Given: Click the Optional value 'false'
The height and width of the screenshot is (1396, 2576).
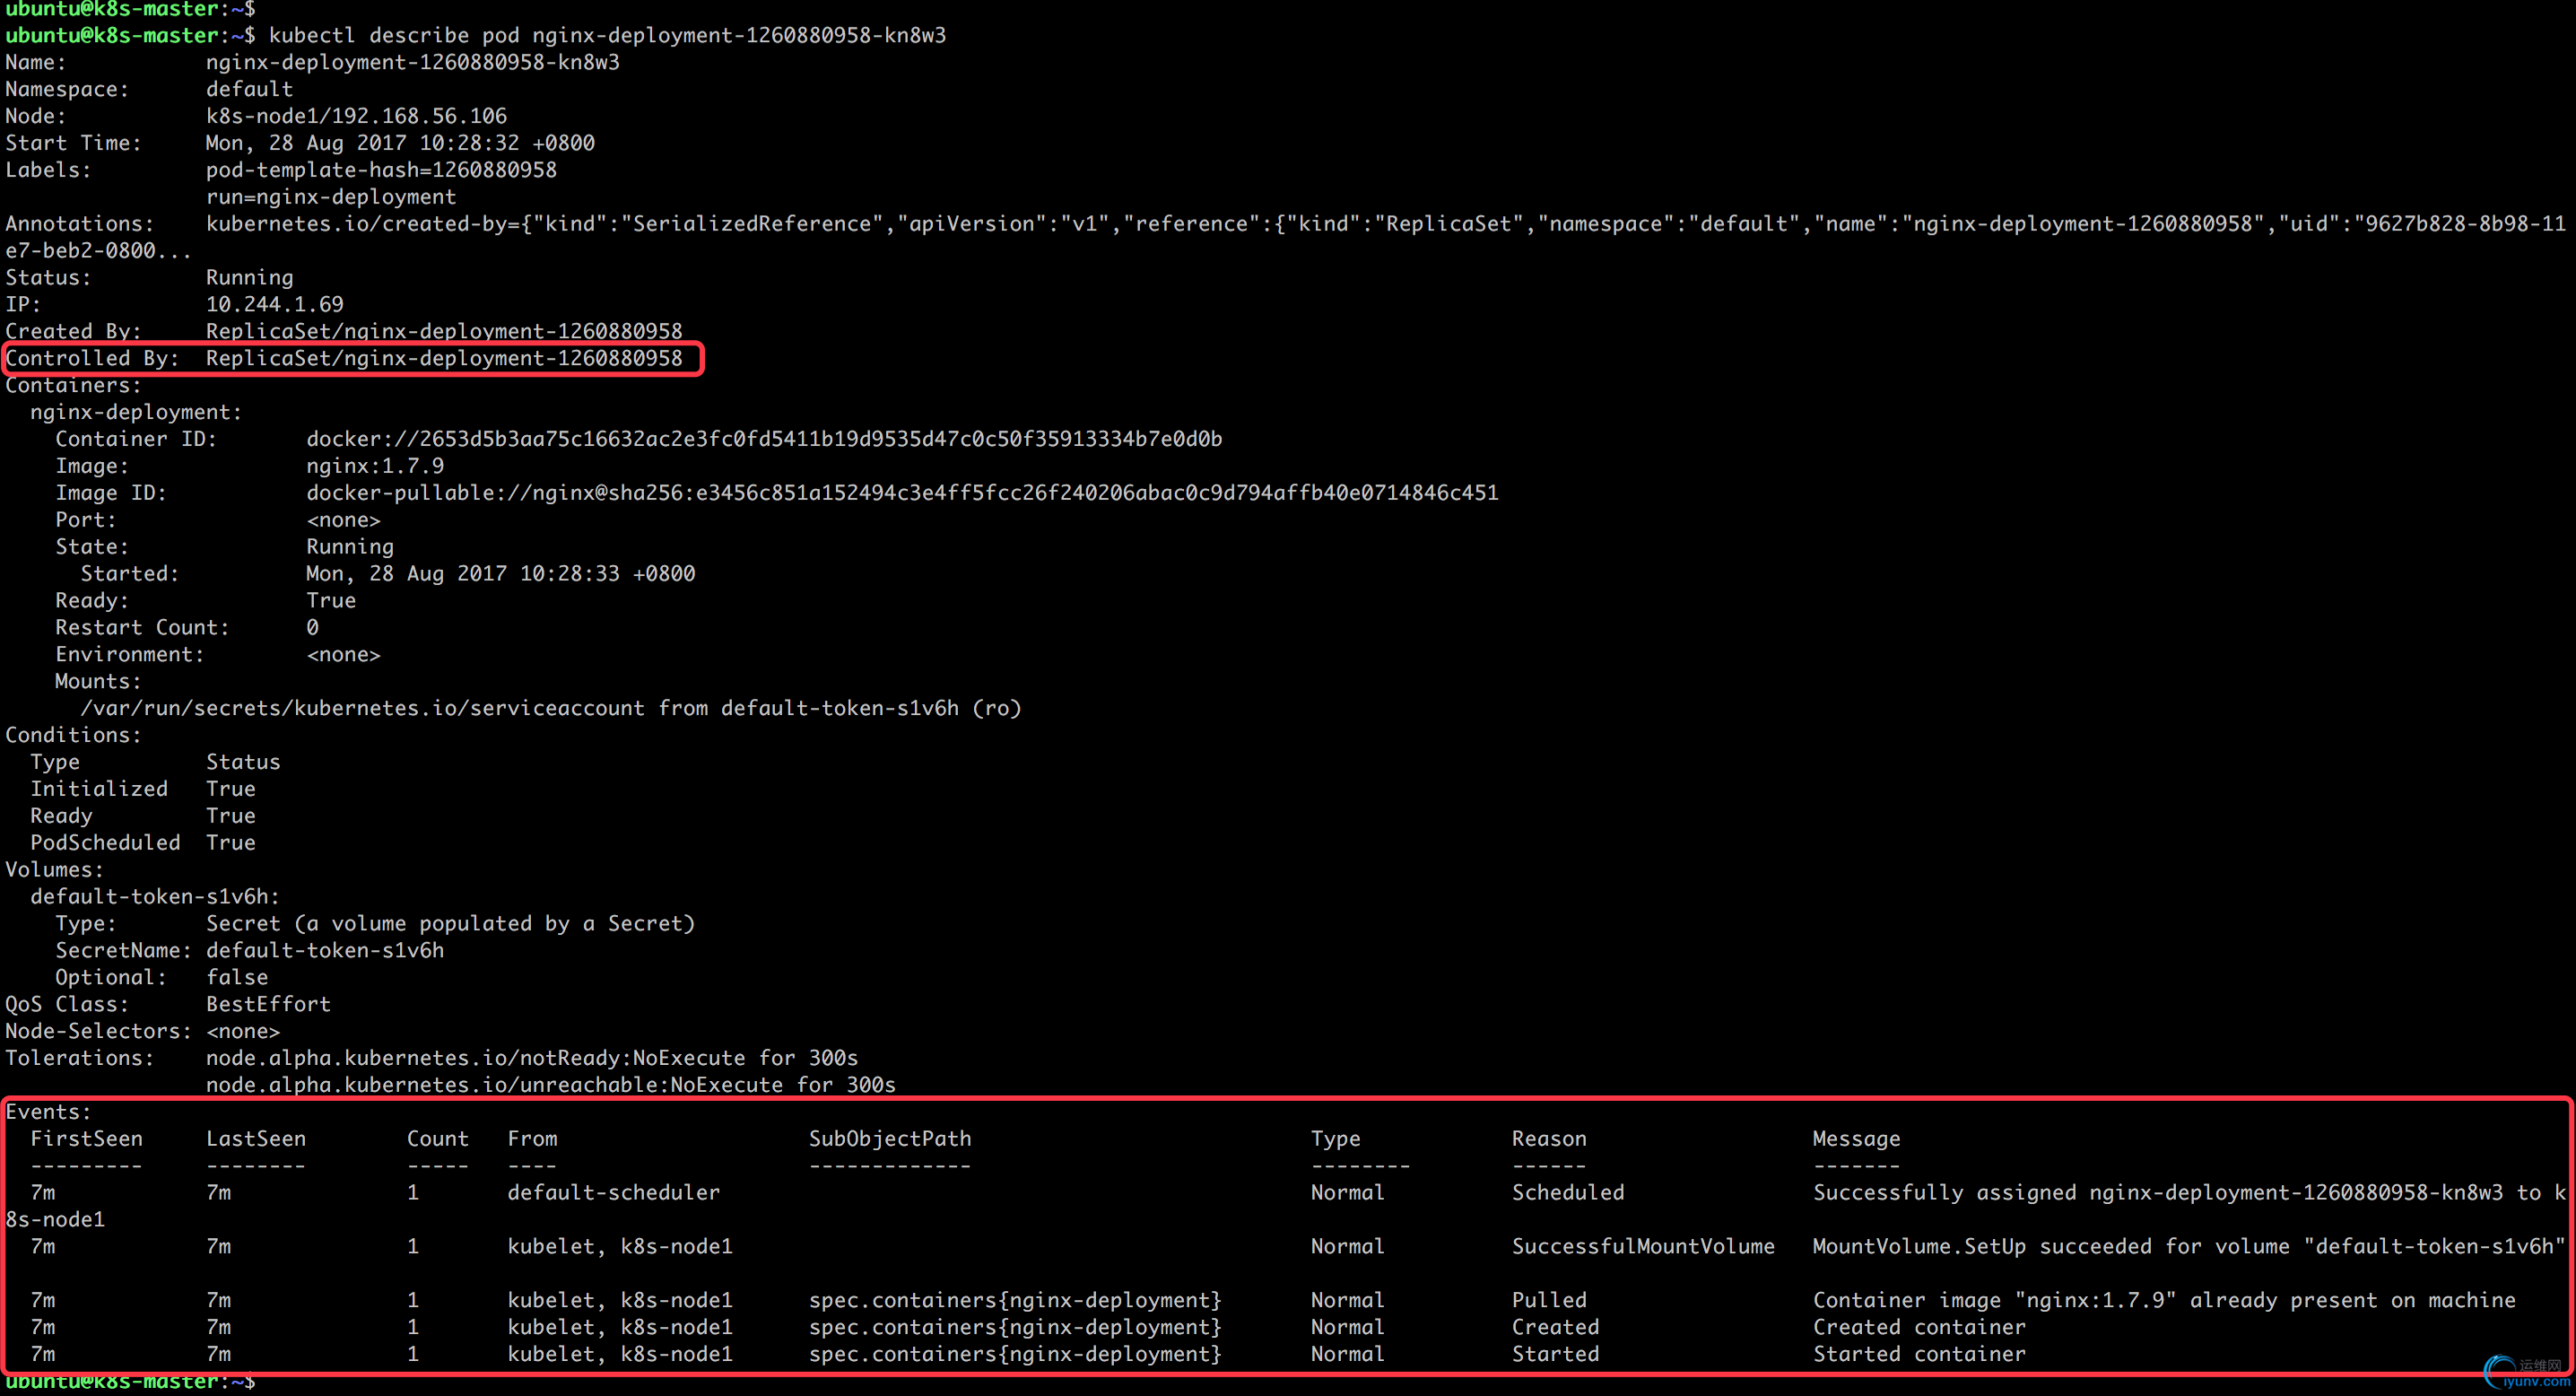Looking at the screenshot, I should (x=237, y=978).
